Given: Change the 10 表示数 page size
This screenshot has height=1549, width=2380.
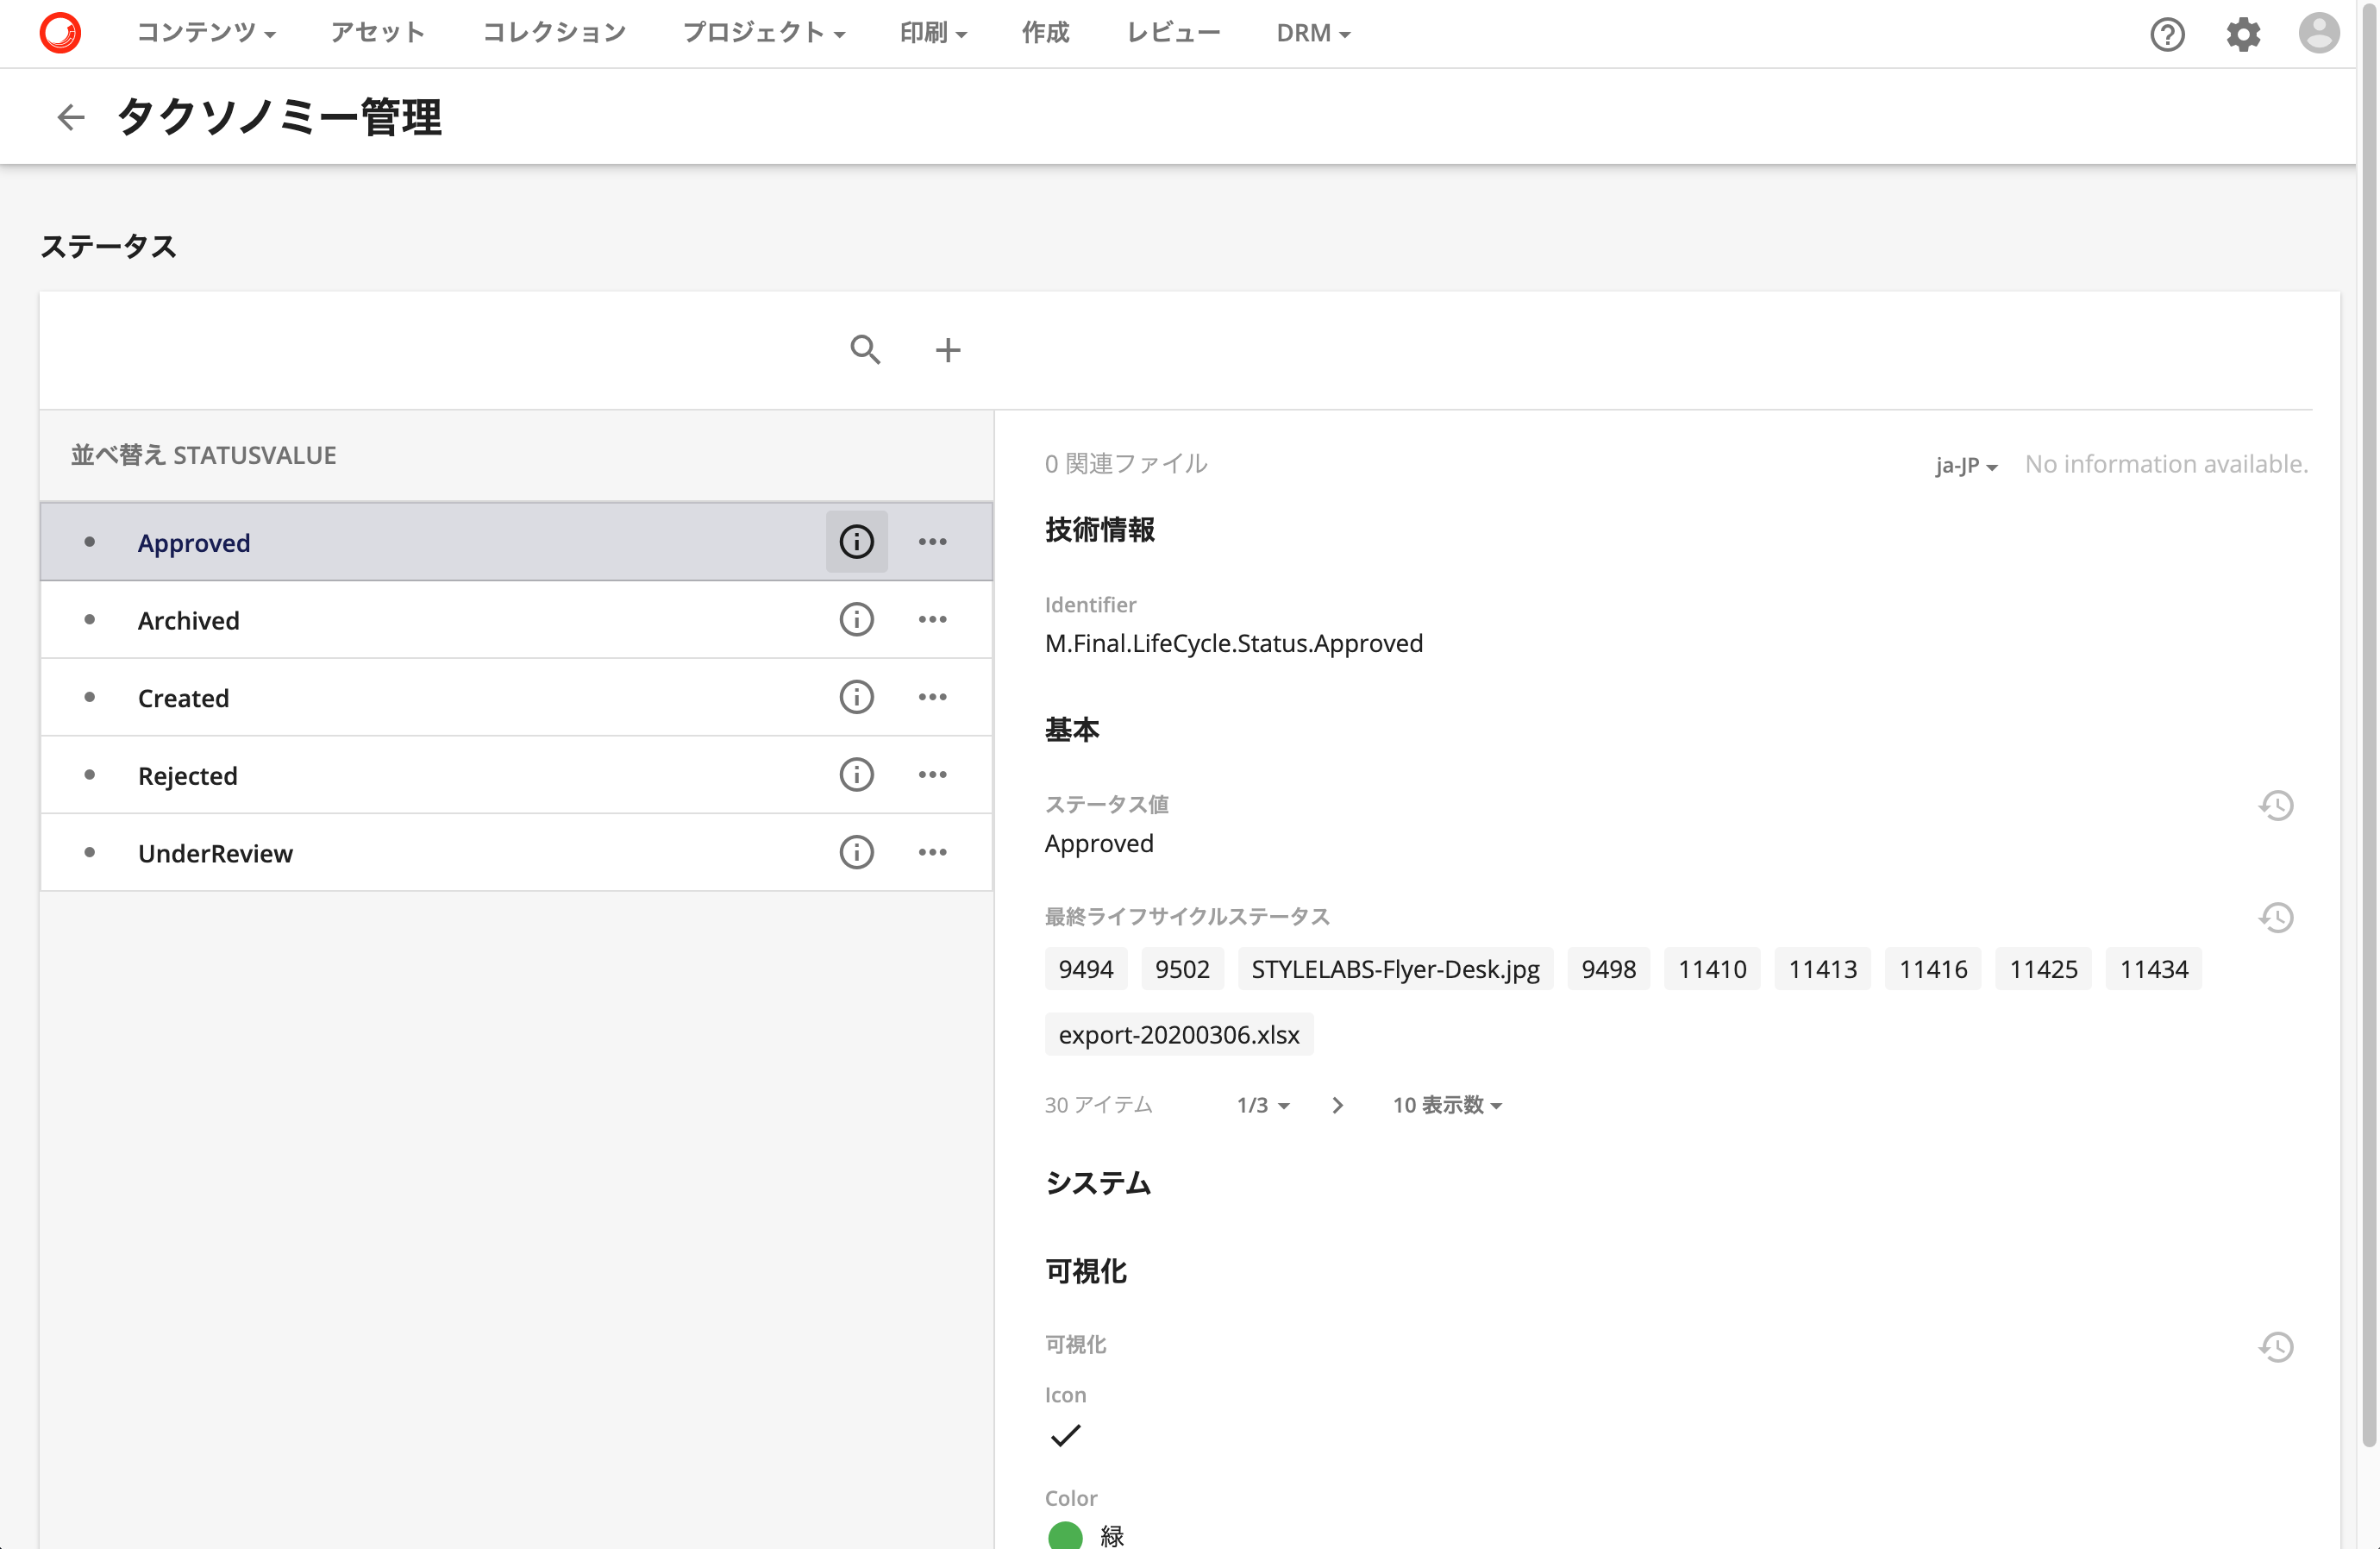Looking at the screenshot, I should tap(1447, 1105).
